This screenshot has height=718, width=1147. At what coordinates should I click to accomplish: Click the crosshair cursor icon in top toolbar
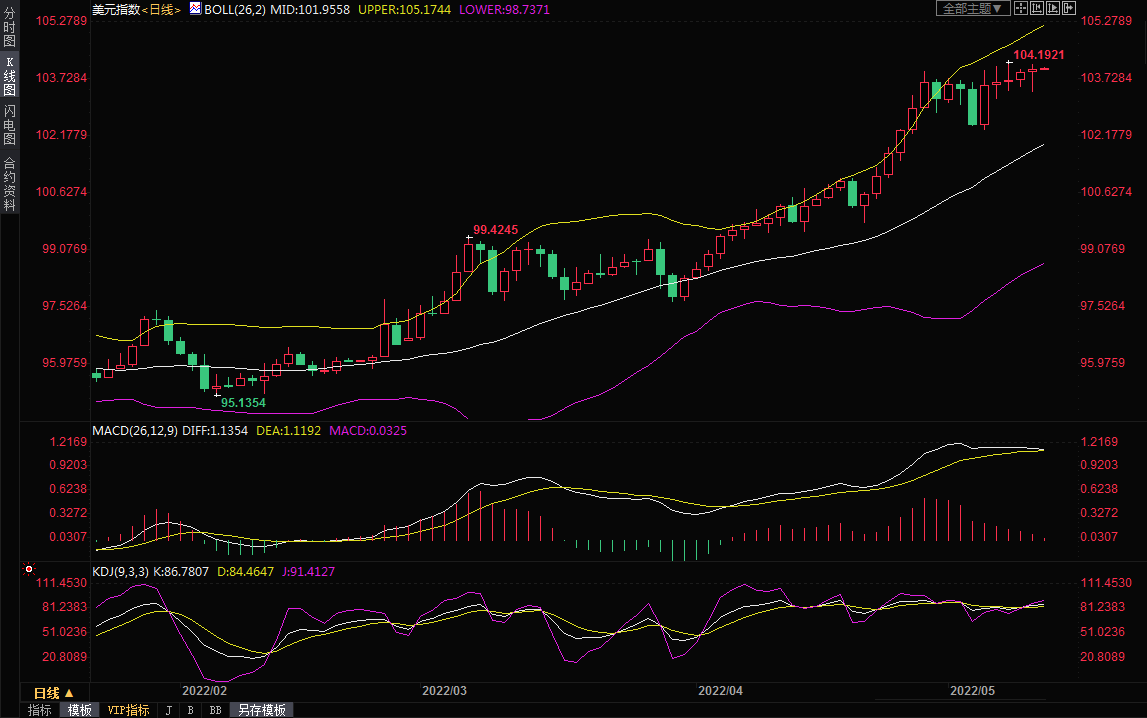1021,8
